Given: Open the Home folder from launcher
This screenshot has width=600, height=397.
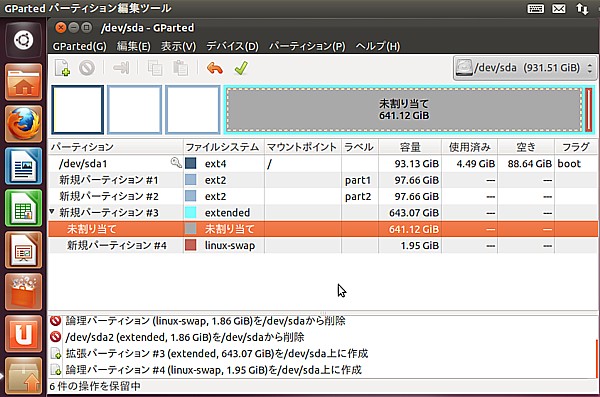Looking at the screenshot, I should coord(23,82).
